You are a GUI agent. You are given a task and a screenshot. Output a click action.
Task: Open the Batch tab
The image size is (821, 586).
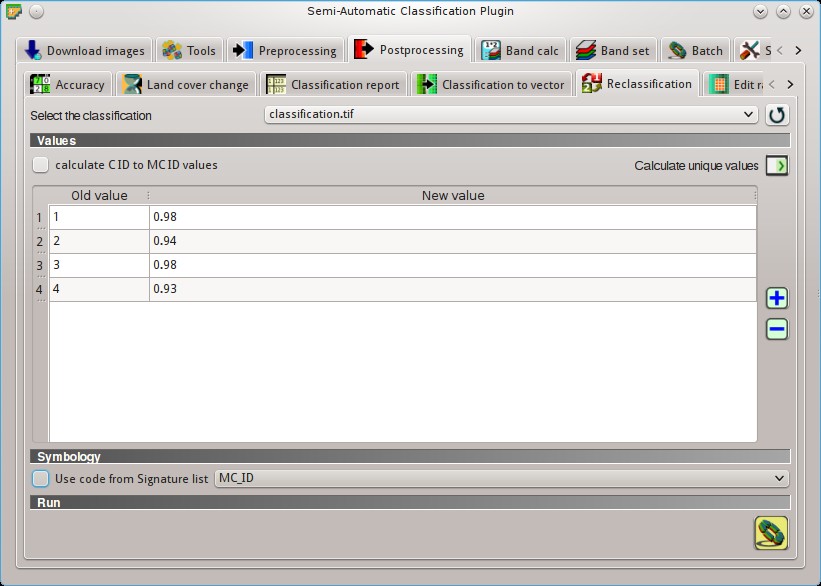695,51
